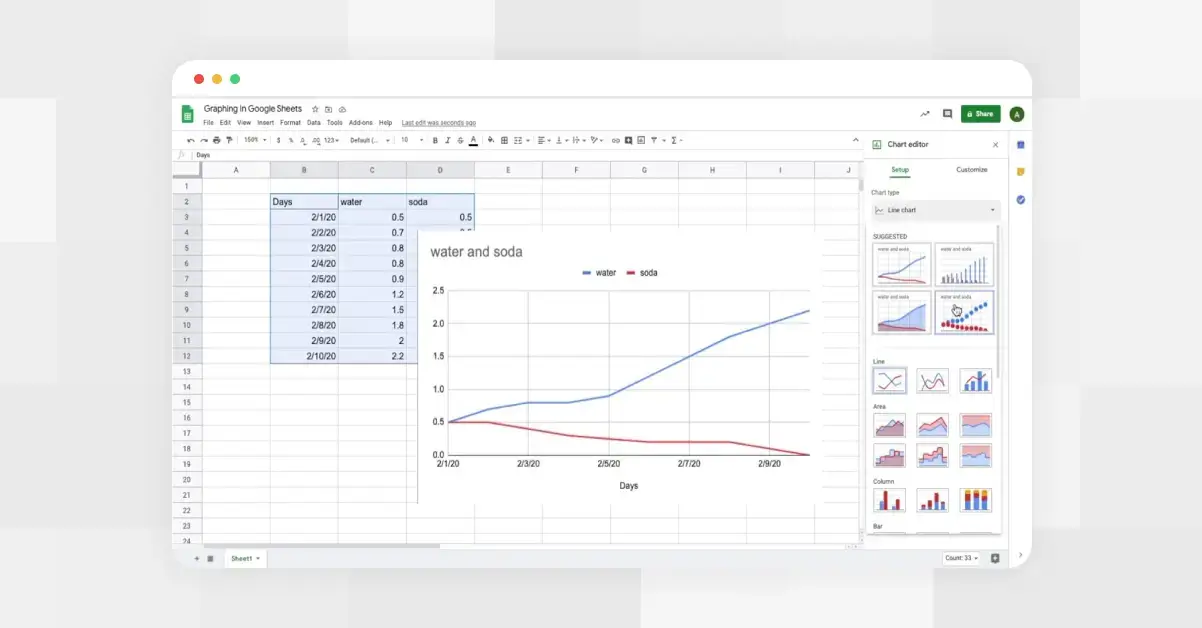The width and height of the screenshot is (1202, 628).
Task: Click the insert link icon
Action: [615, 140]
